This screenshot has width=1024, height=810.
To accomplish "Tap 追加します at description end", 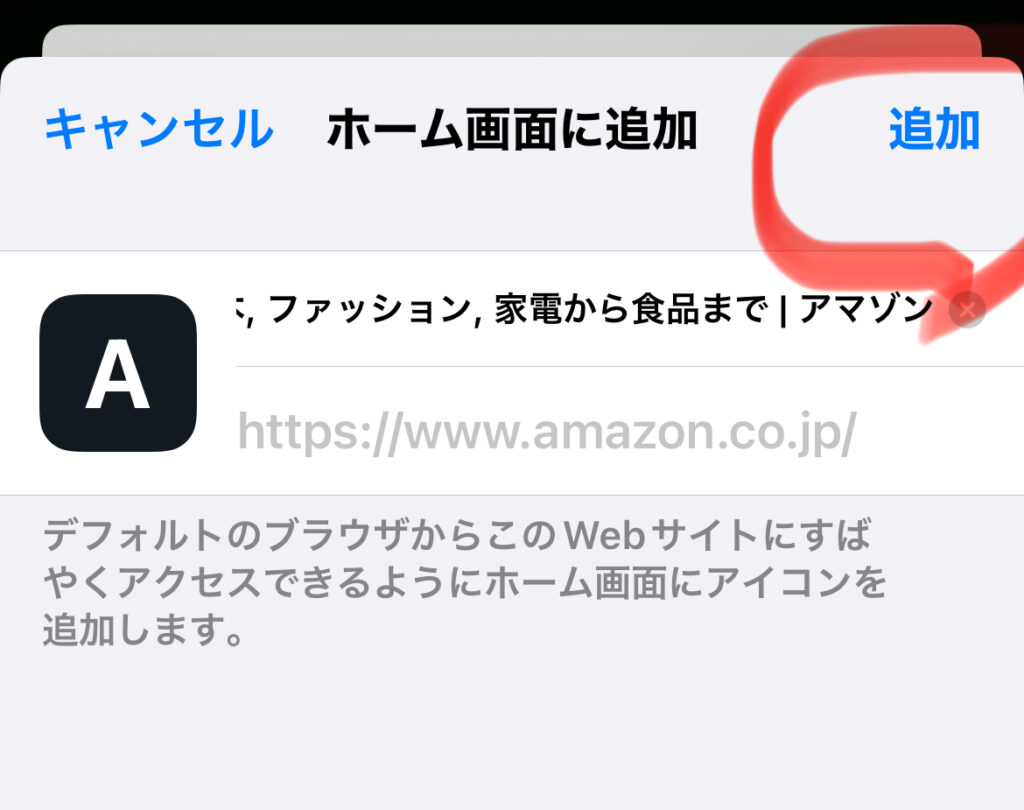I will pos(144,630).
